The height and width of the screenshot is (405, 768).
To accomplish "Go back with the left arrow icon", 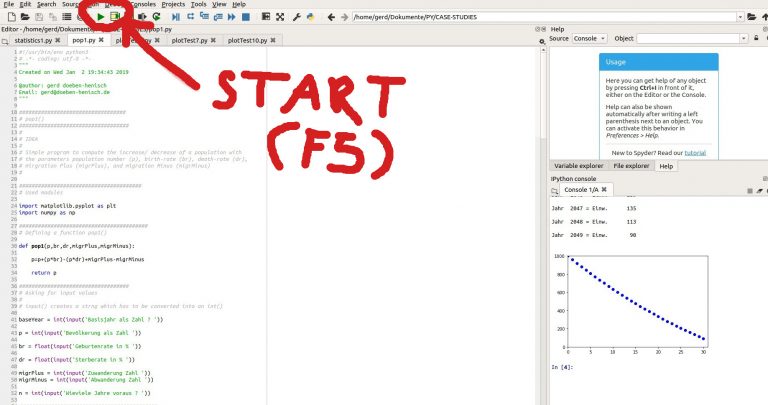I will 331,17.
